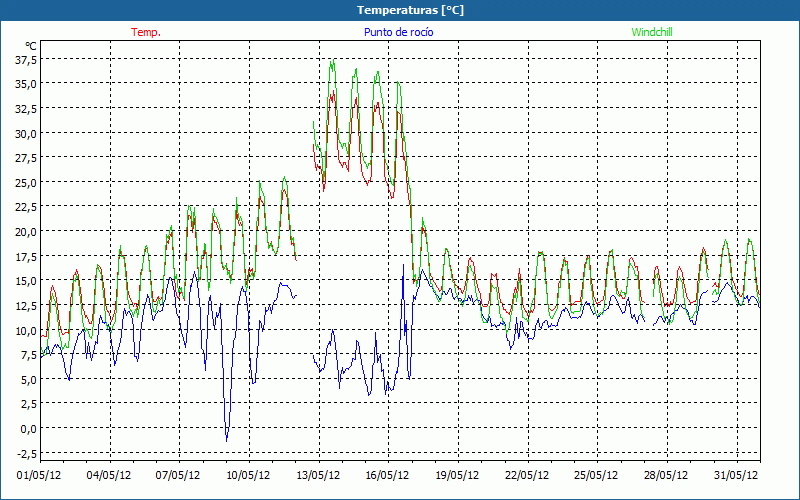
Task: Click the 35,0 y-axis value
Action: (x=27, y=84)
